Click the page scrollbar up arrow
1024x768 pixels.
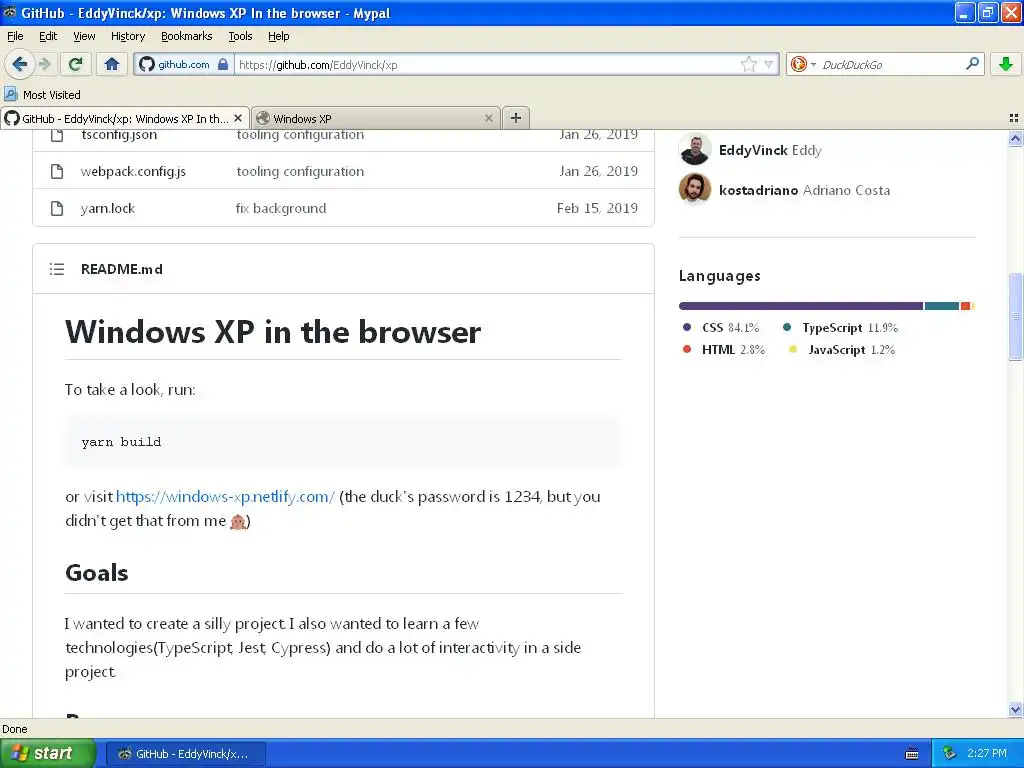(x=1015, y=138)
